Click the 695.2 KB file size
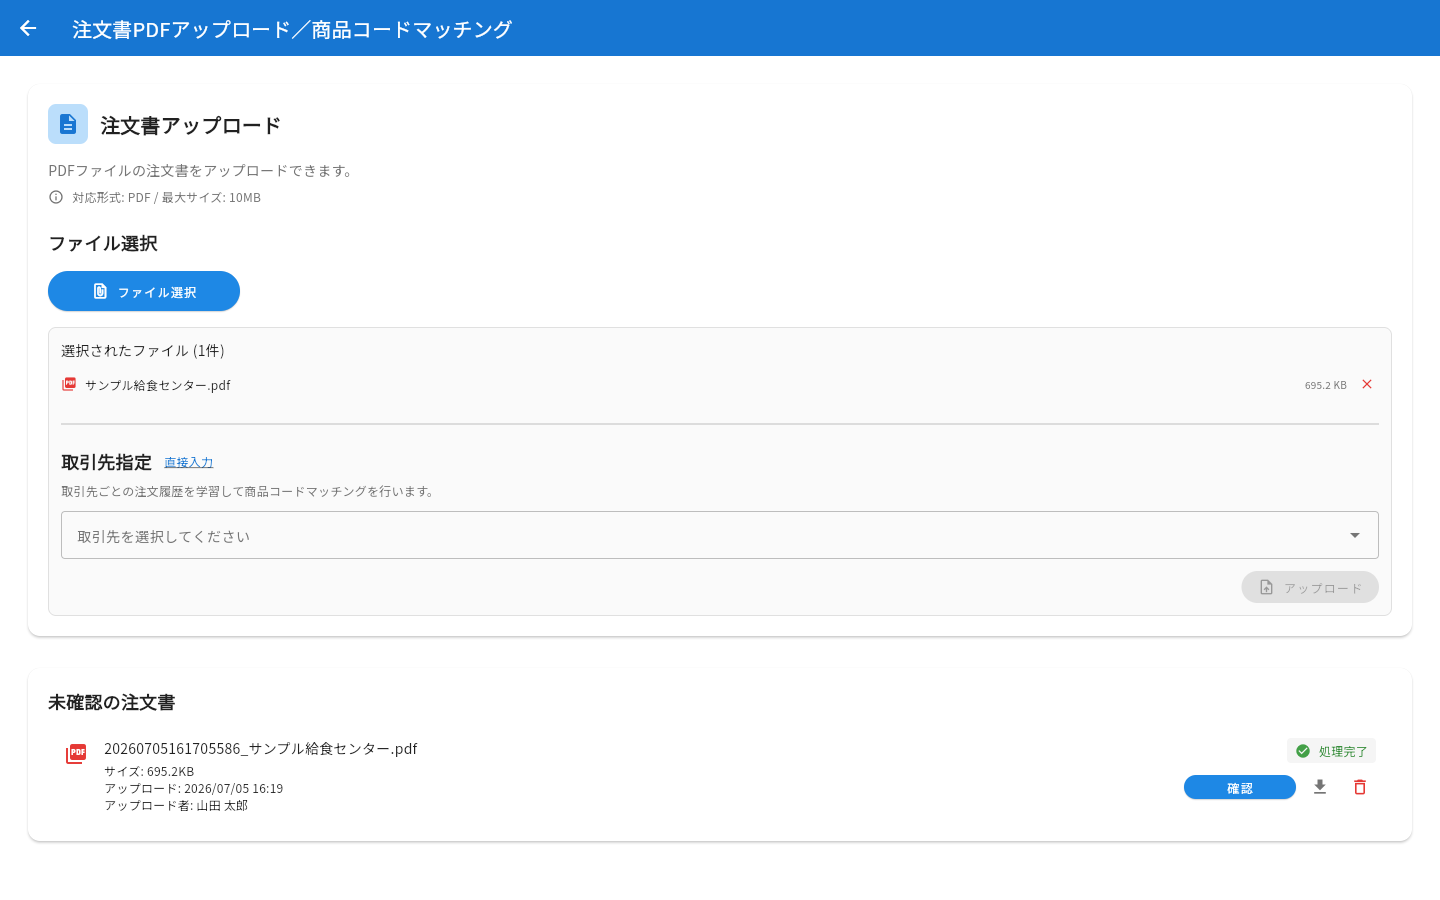The width and height of the screenshot is (1440, 900). pos(1326,385)
